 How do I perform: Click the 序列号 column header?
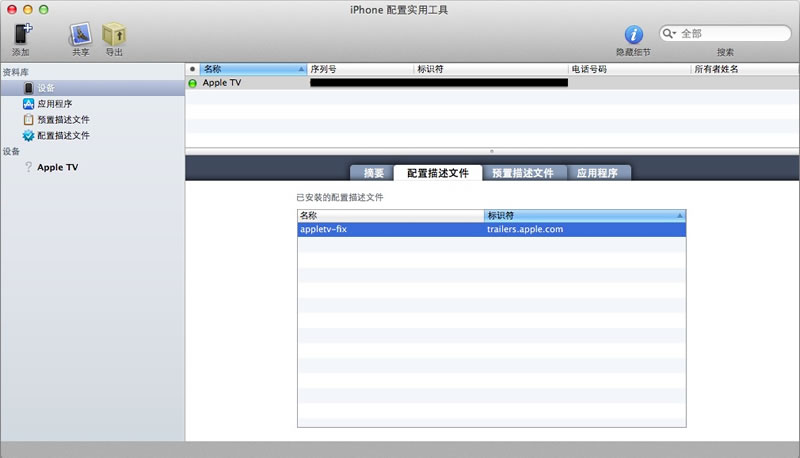(x=360, y=69)
